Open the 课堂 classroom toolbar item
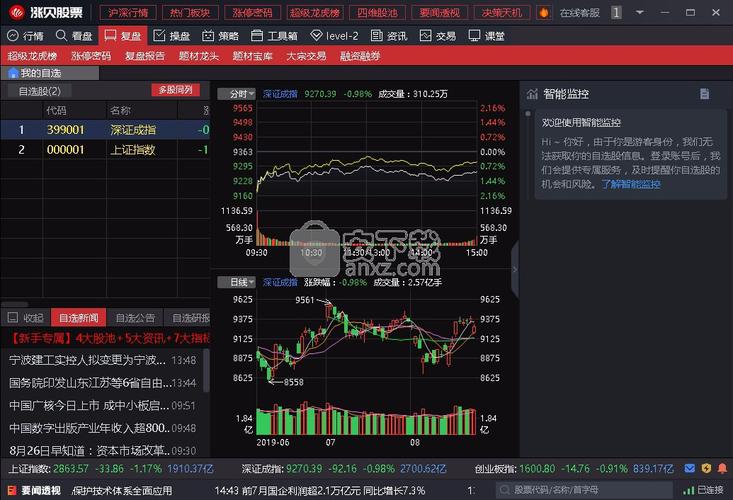The width and height of the screenshot is (733, 500). tap(487, 36)
